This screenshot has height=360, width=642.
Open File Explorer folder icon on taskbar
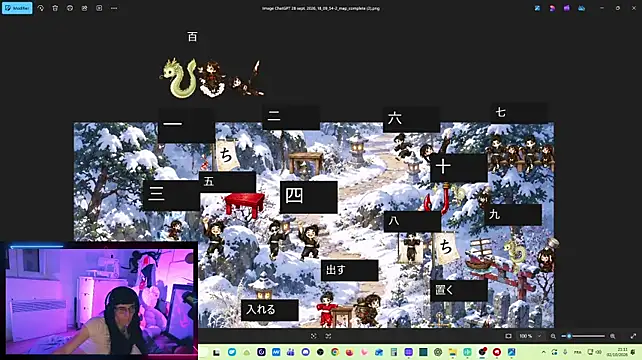(452, 352)
